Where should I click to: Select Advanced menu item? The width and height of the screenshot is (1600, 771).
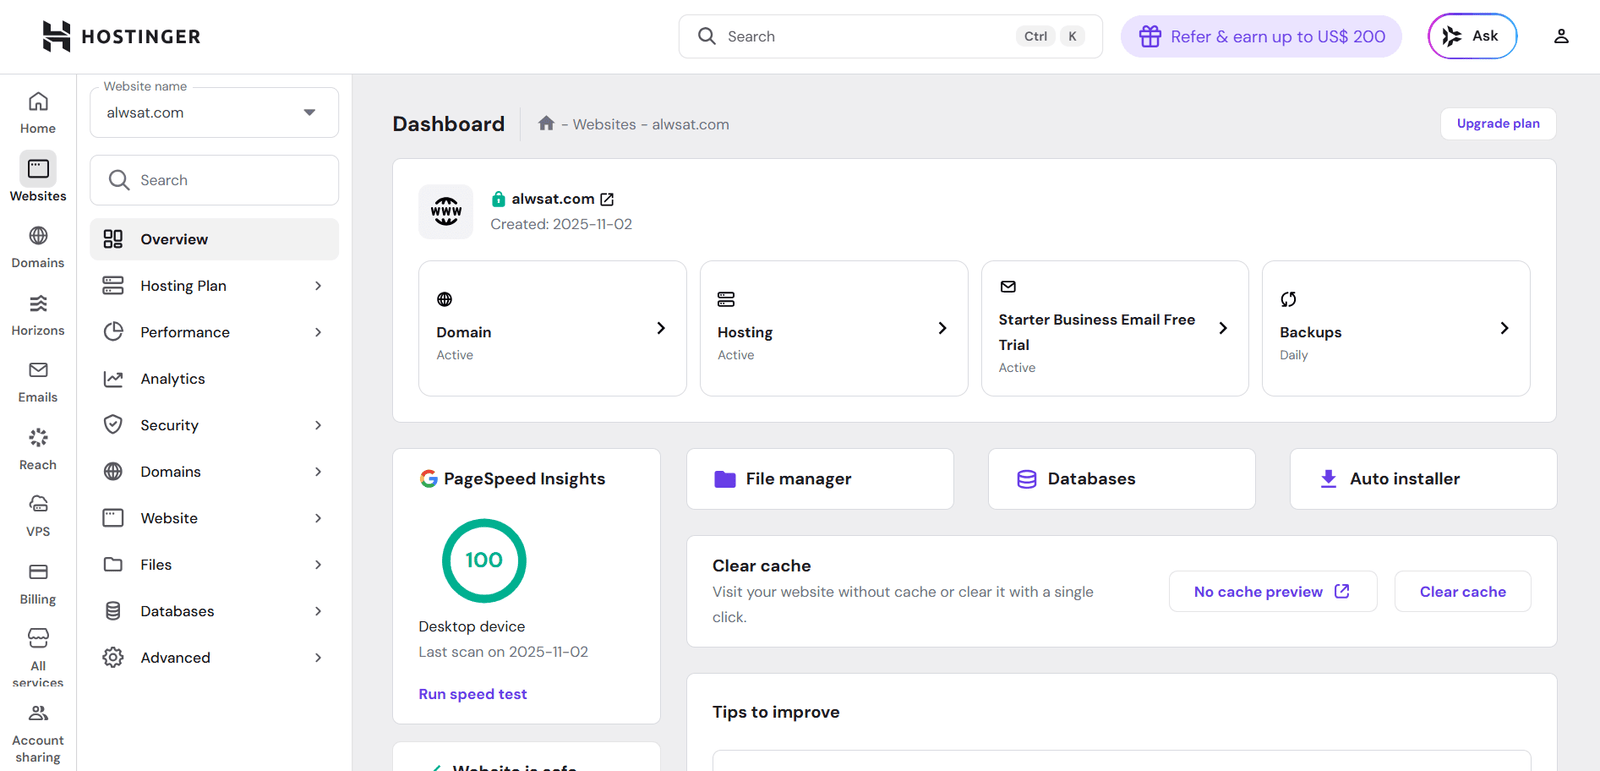pyautogui.click(x=214, y=658)
